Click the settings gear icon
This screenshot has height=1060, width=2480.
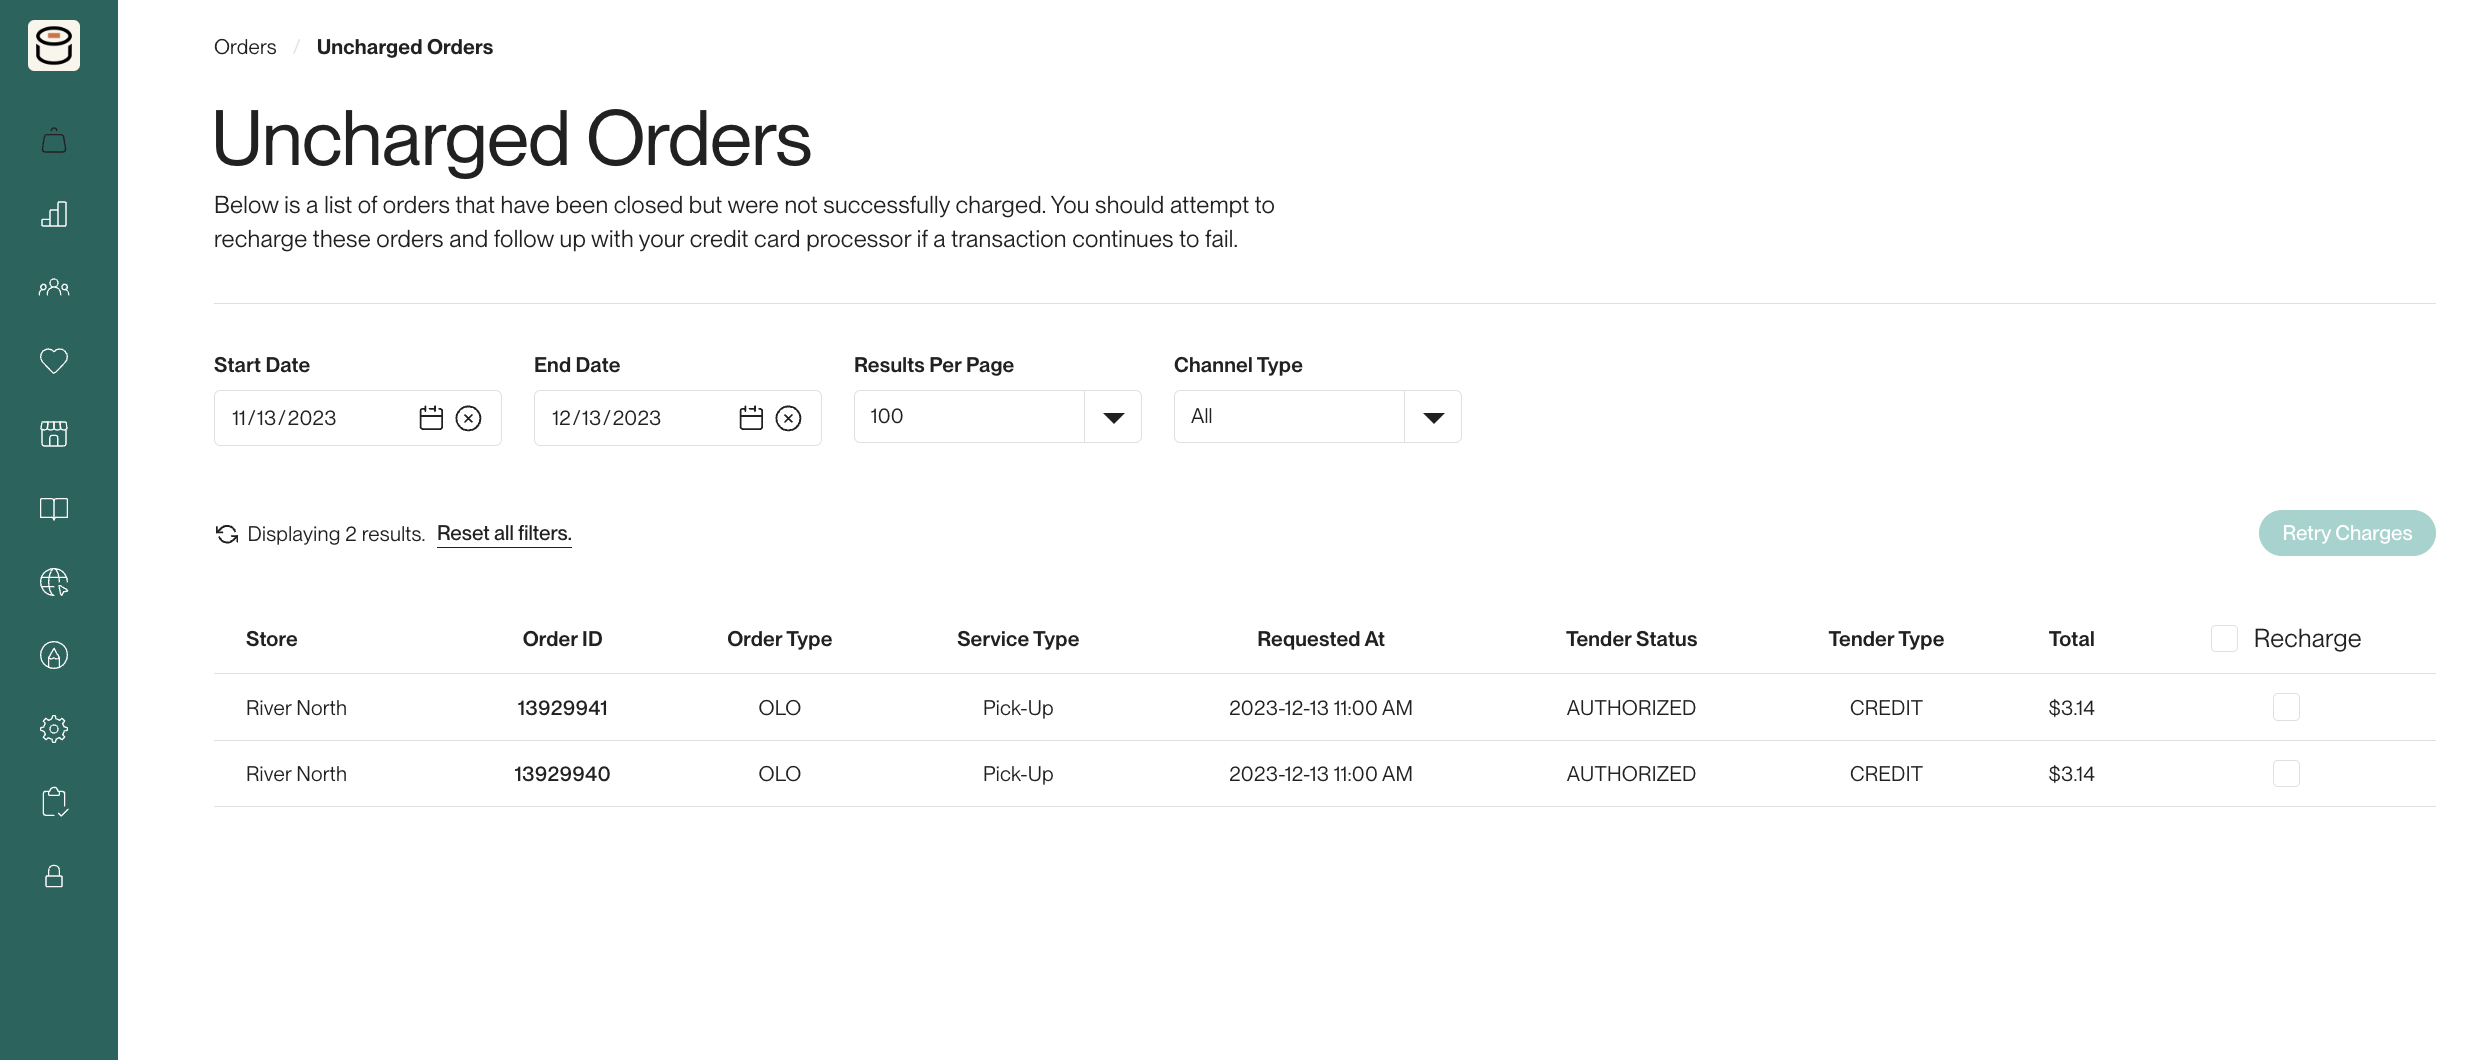(x=54, y=729)
